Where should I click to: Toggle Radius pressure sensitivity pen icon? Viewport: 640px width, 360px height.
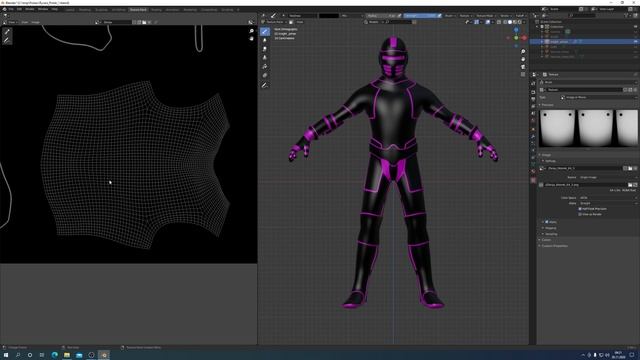click(x=399, y=16)
